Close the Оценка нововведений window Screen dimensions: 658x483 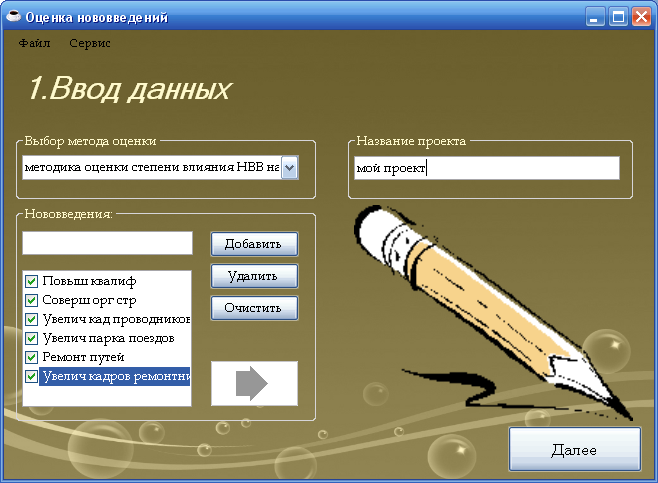pyautogui.click(x=641, y=17)
